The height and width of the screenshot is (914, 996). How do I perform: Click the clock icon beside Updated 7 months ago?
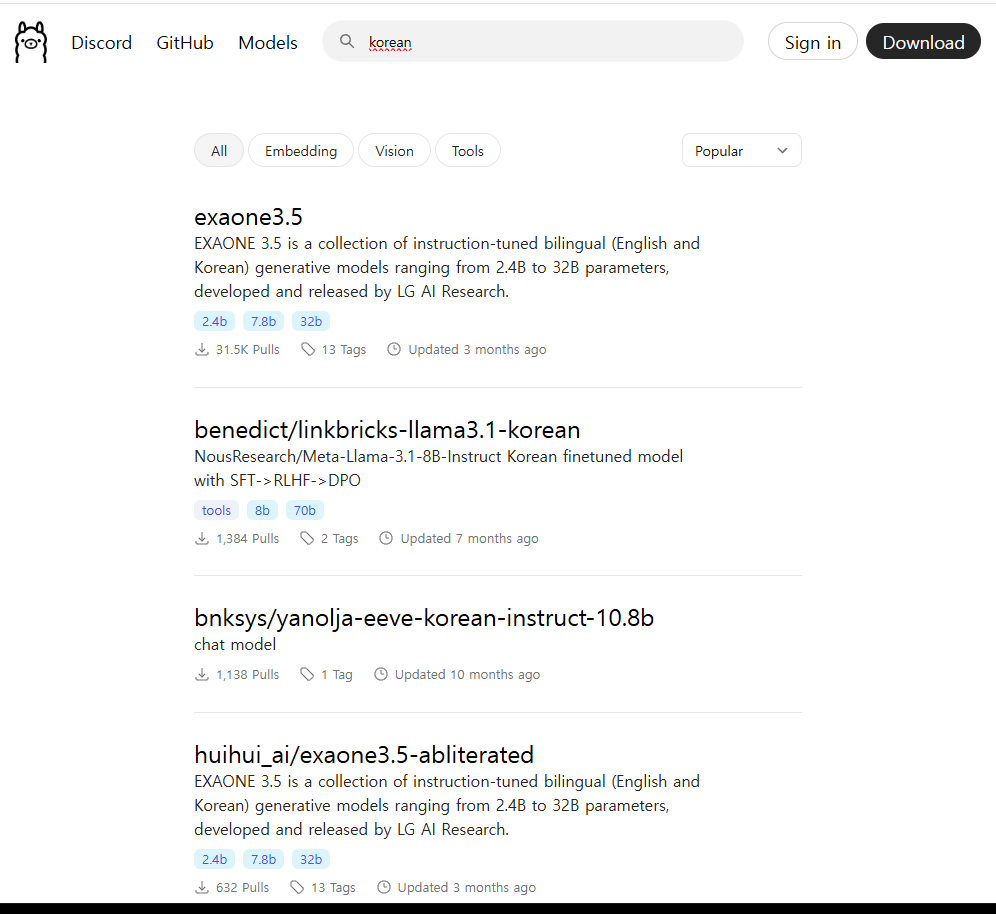pyautogui.click(x=386, y=539)
